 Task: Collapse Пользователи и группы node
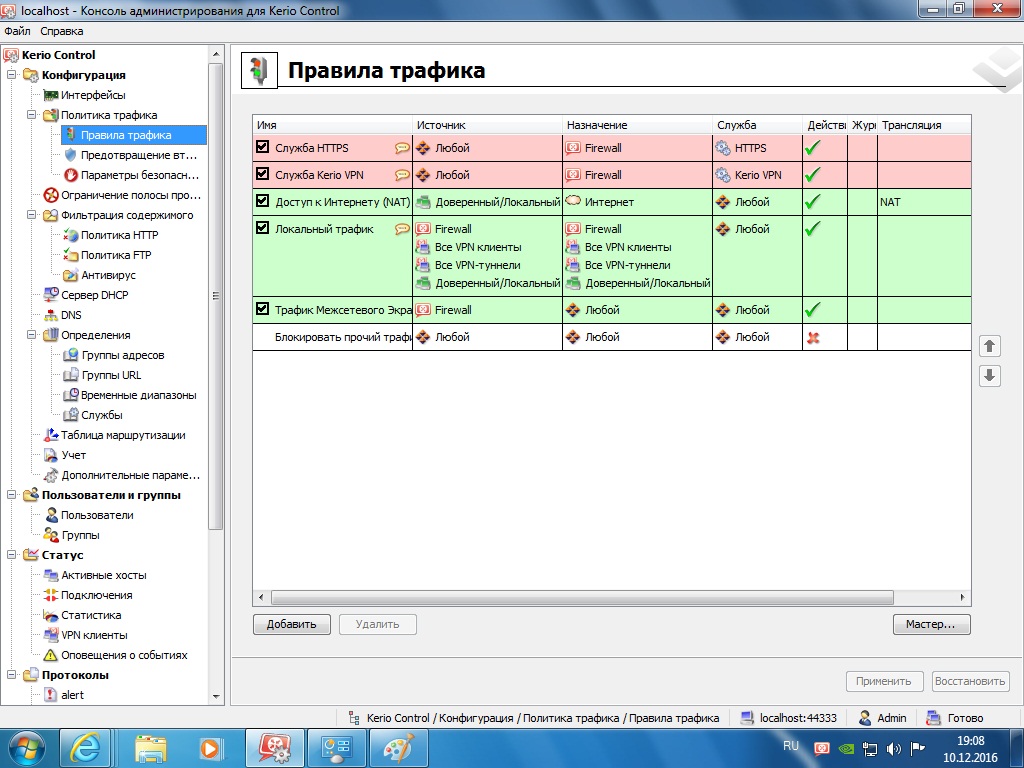coord(12,495)
